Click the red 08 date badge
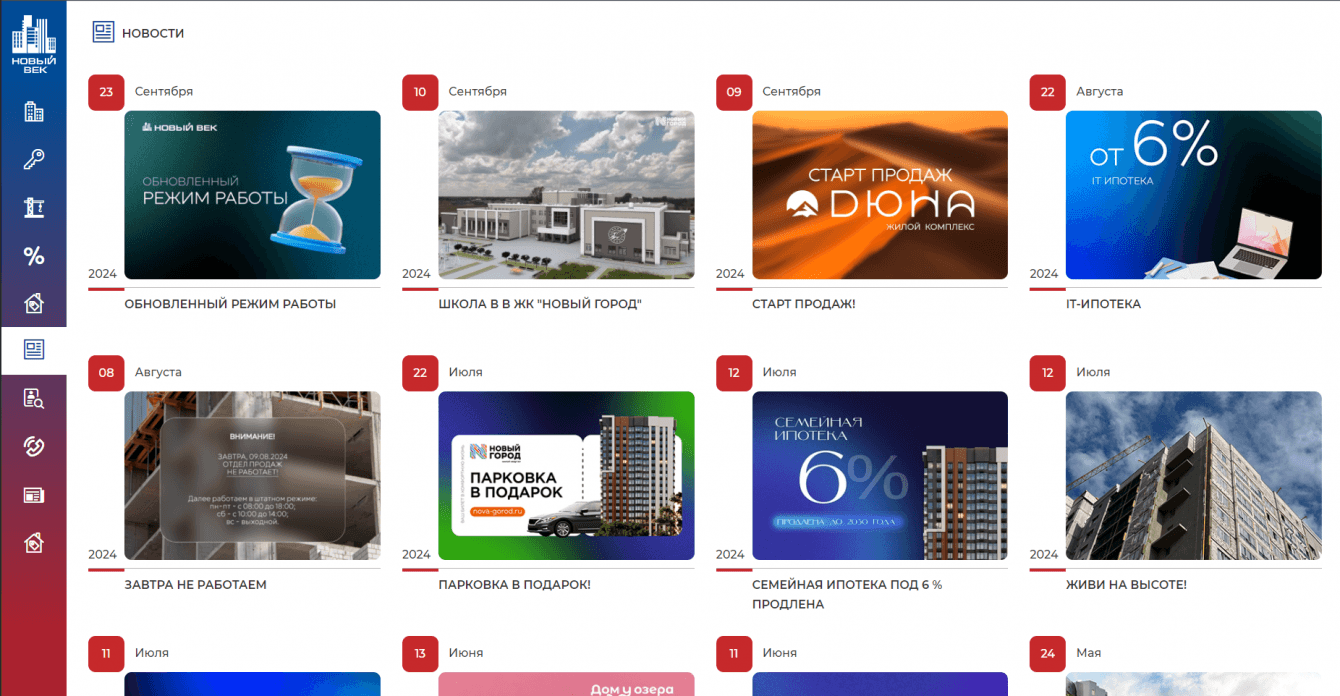Screen dimensions: 1340x696 [106, 373]
